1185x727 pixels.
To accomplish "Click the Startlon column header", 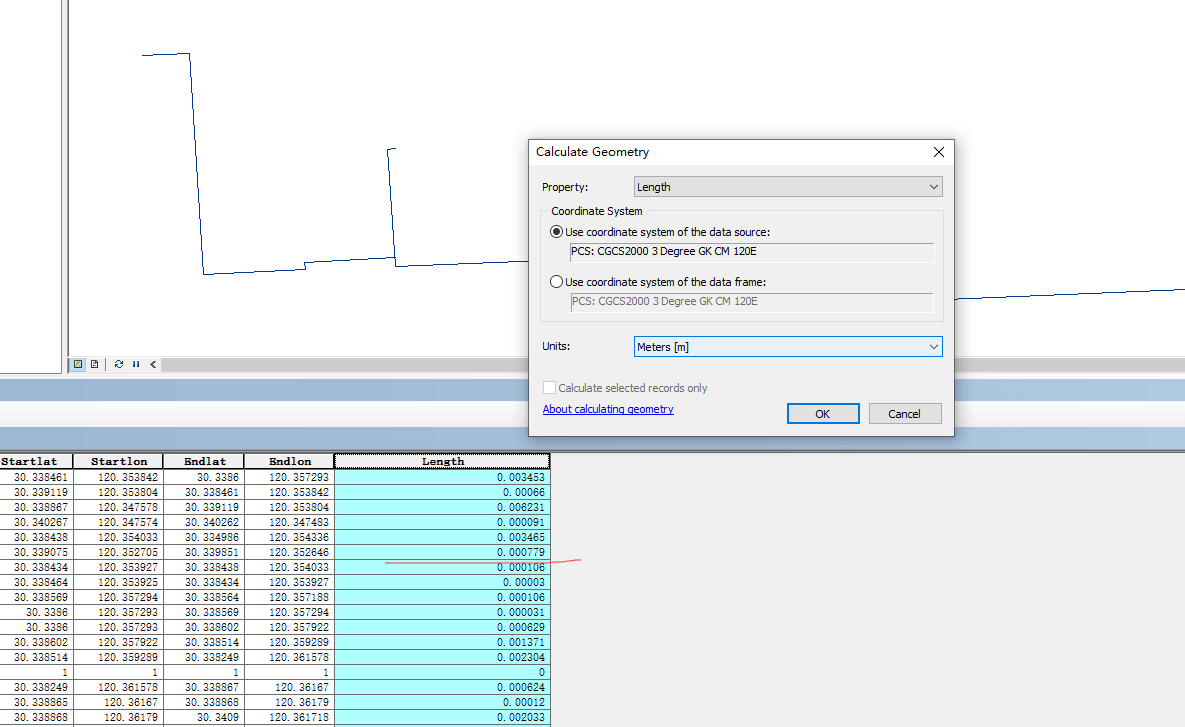I will 119,461.
